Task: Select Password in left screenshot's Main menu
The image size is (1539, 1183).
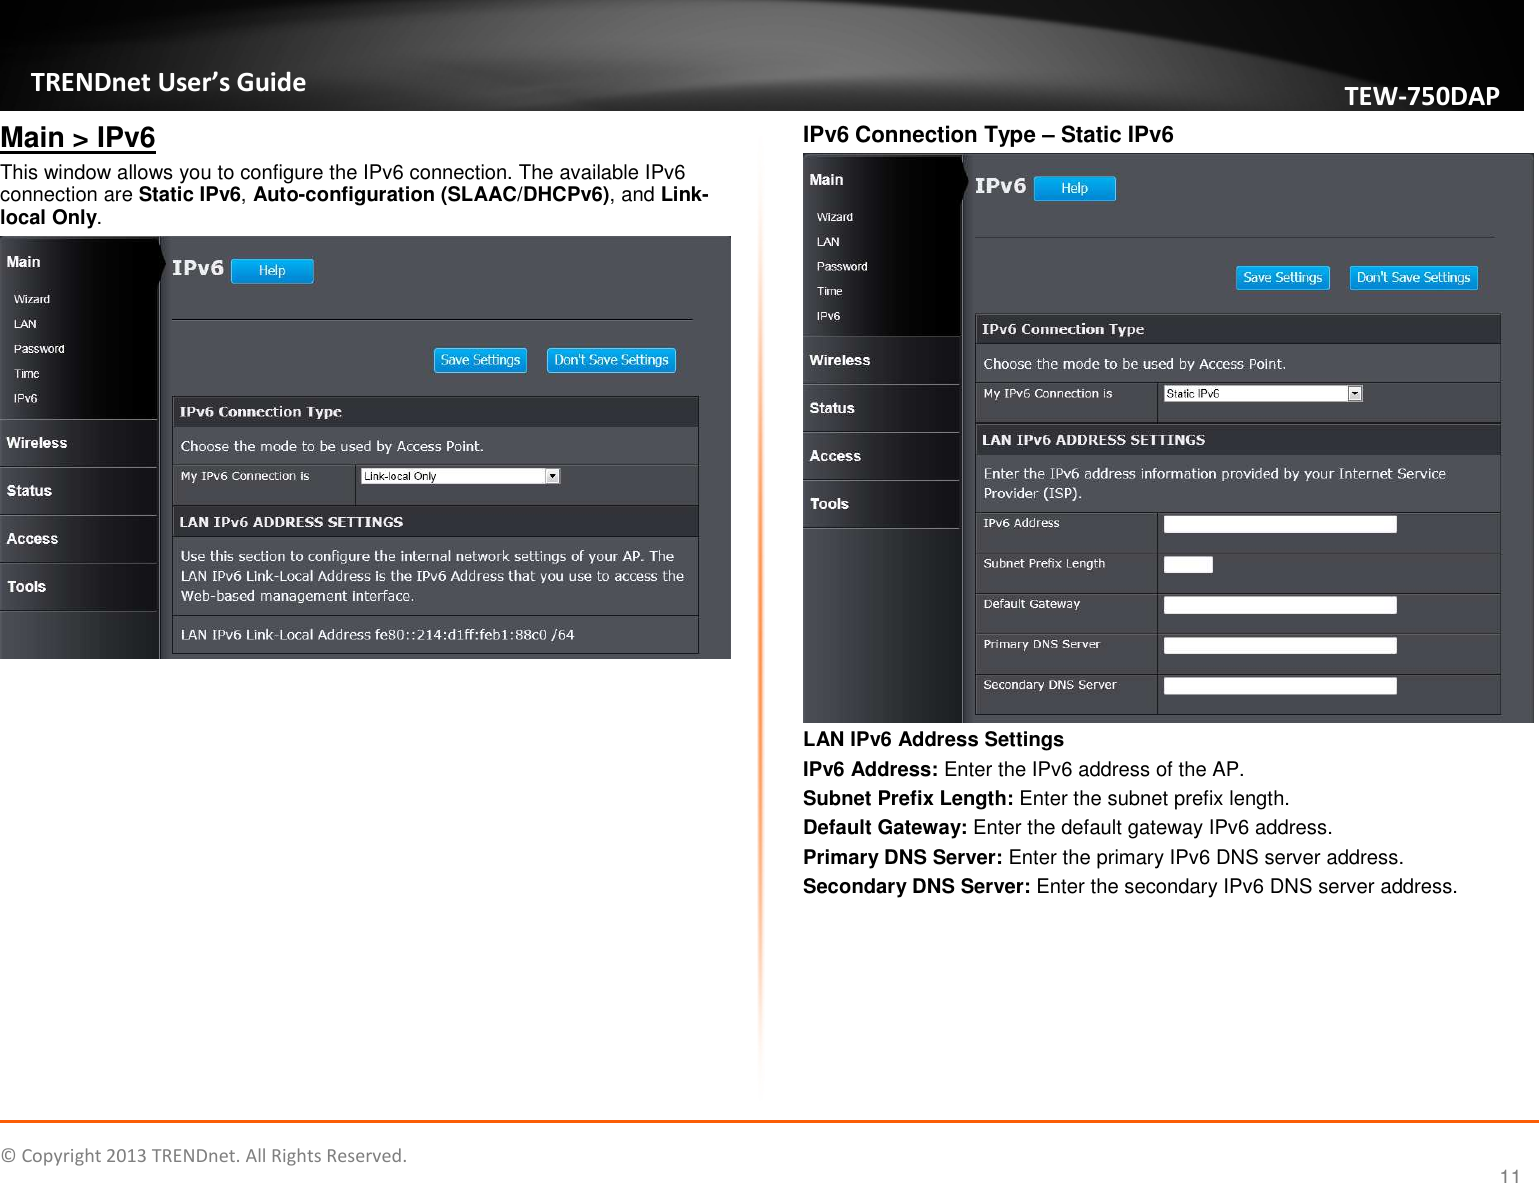Action: tap(39, 349)
